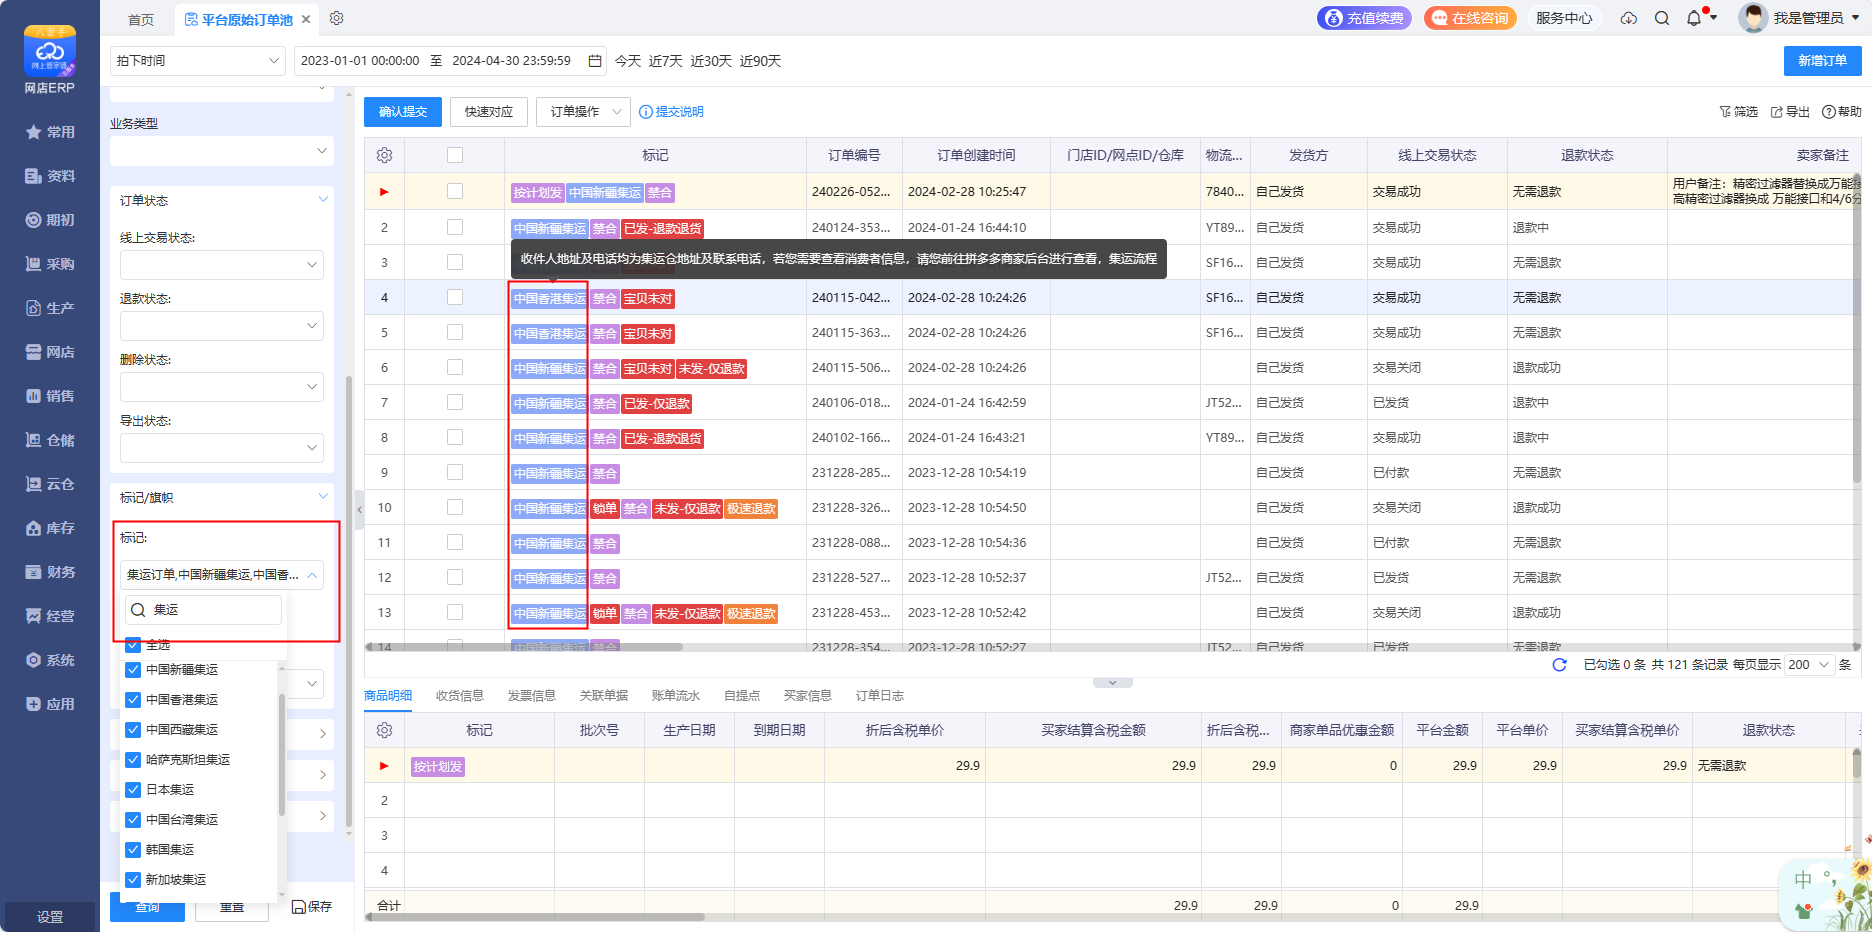Open the 期初 sidebar section

pos(50,220)
